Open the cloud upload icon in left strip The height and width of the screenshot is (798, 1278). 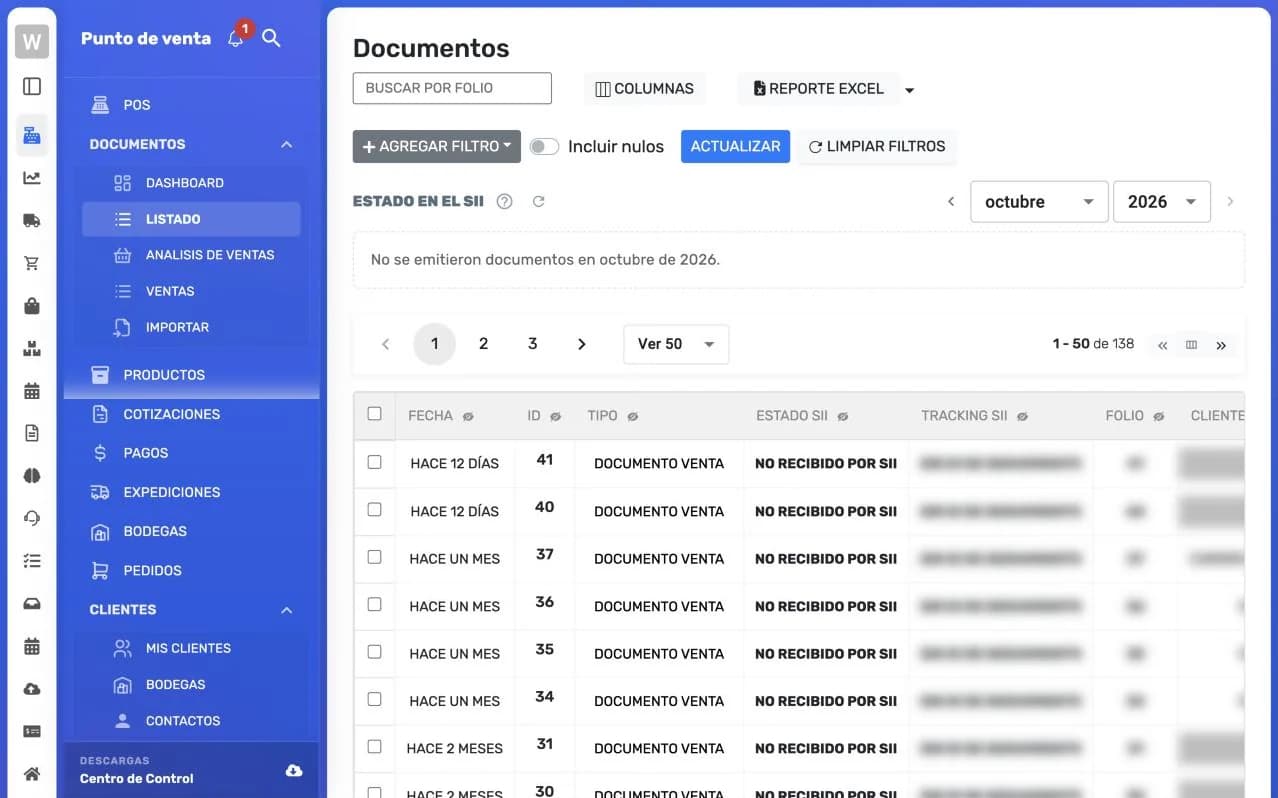pos(32,689)
